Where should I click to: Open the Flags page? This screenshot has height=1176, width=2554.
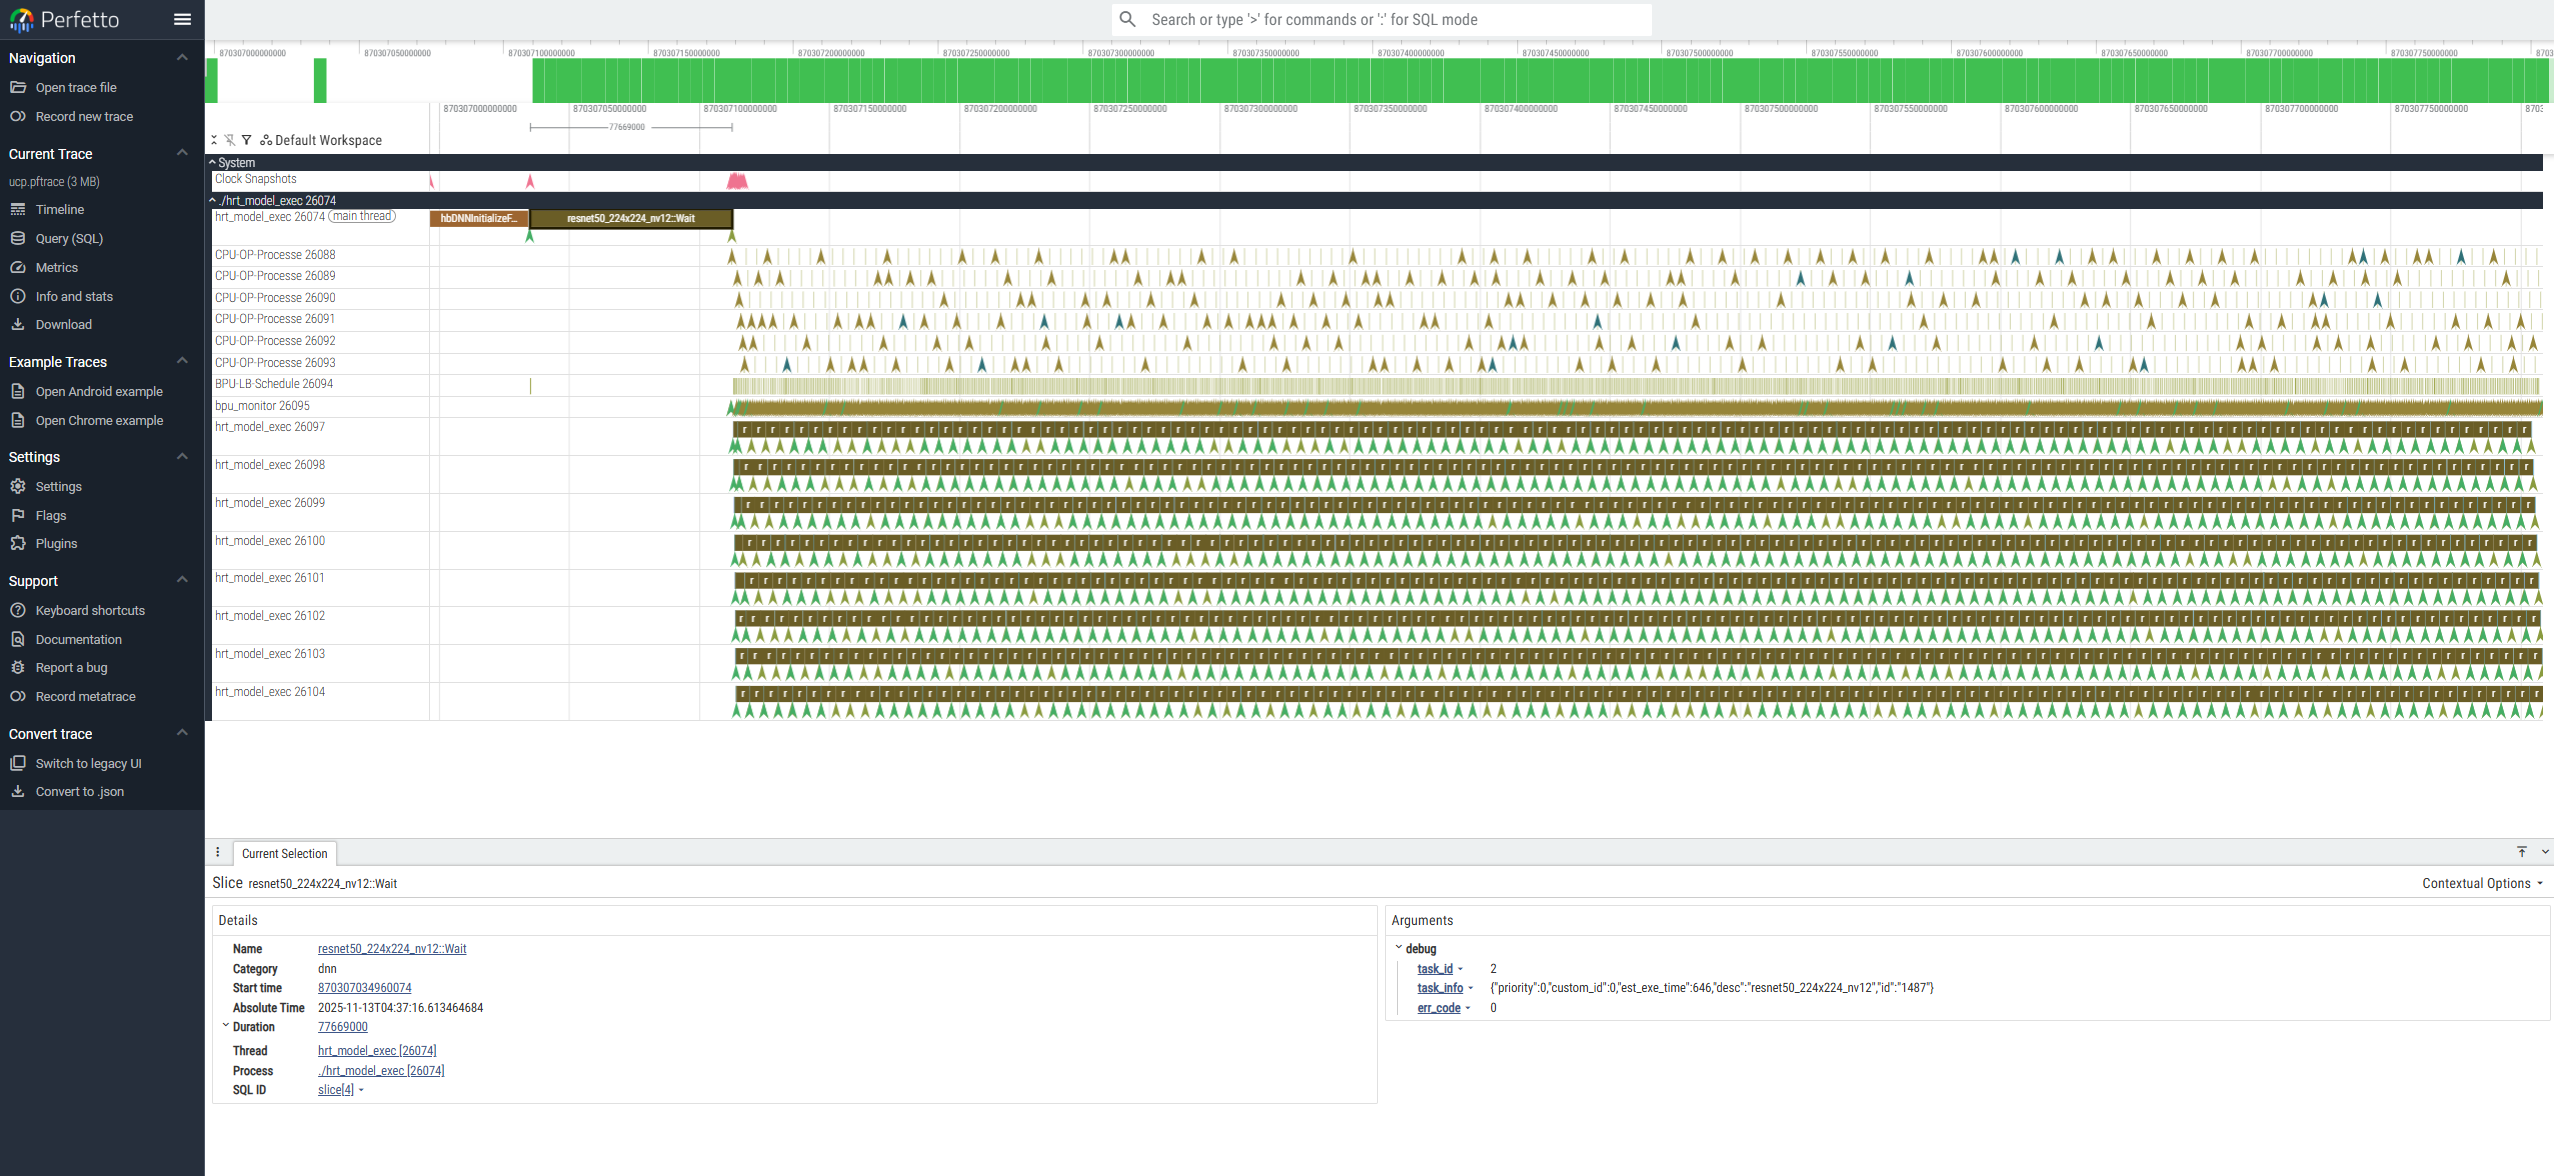coord(50,515)
